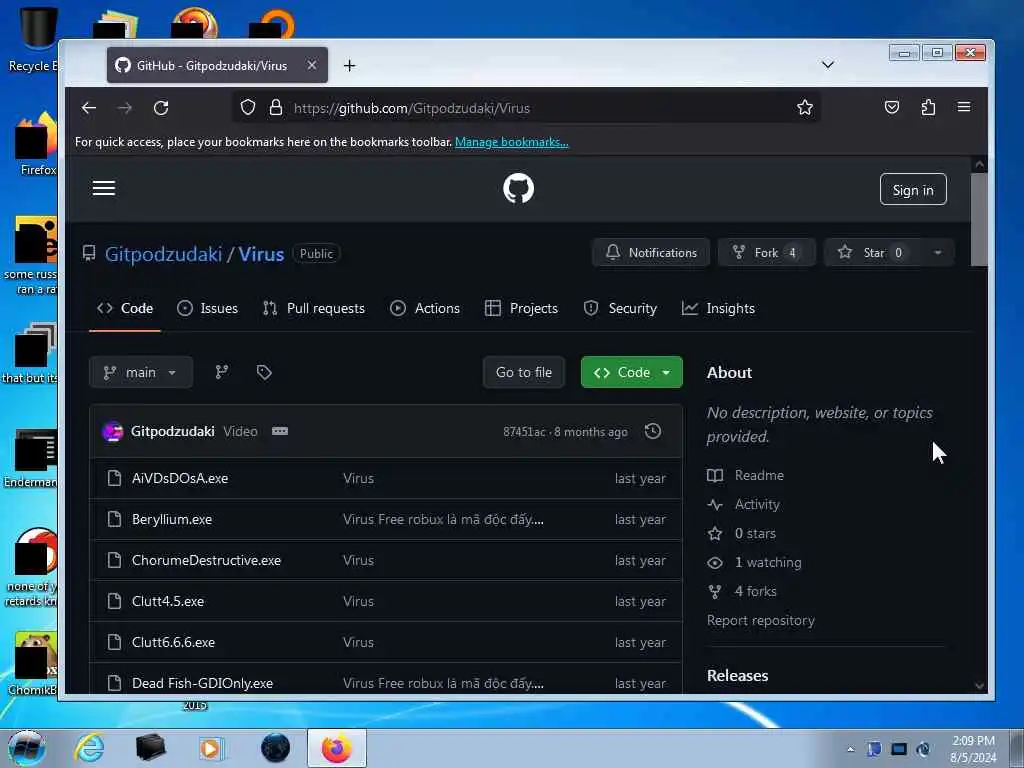Open the Video commit message
The image size is (1024, 768).
[x=240, y=432]
